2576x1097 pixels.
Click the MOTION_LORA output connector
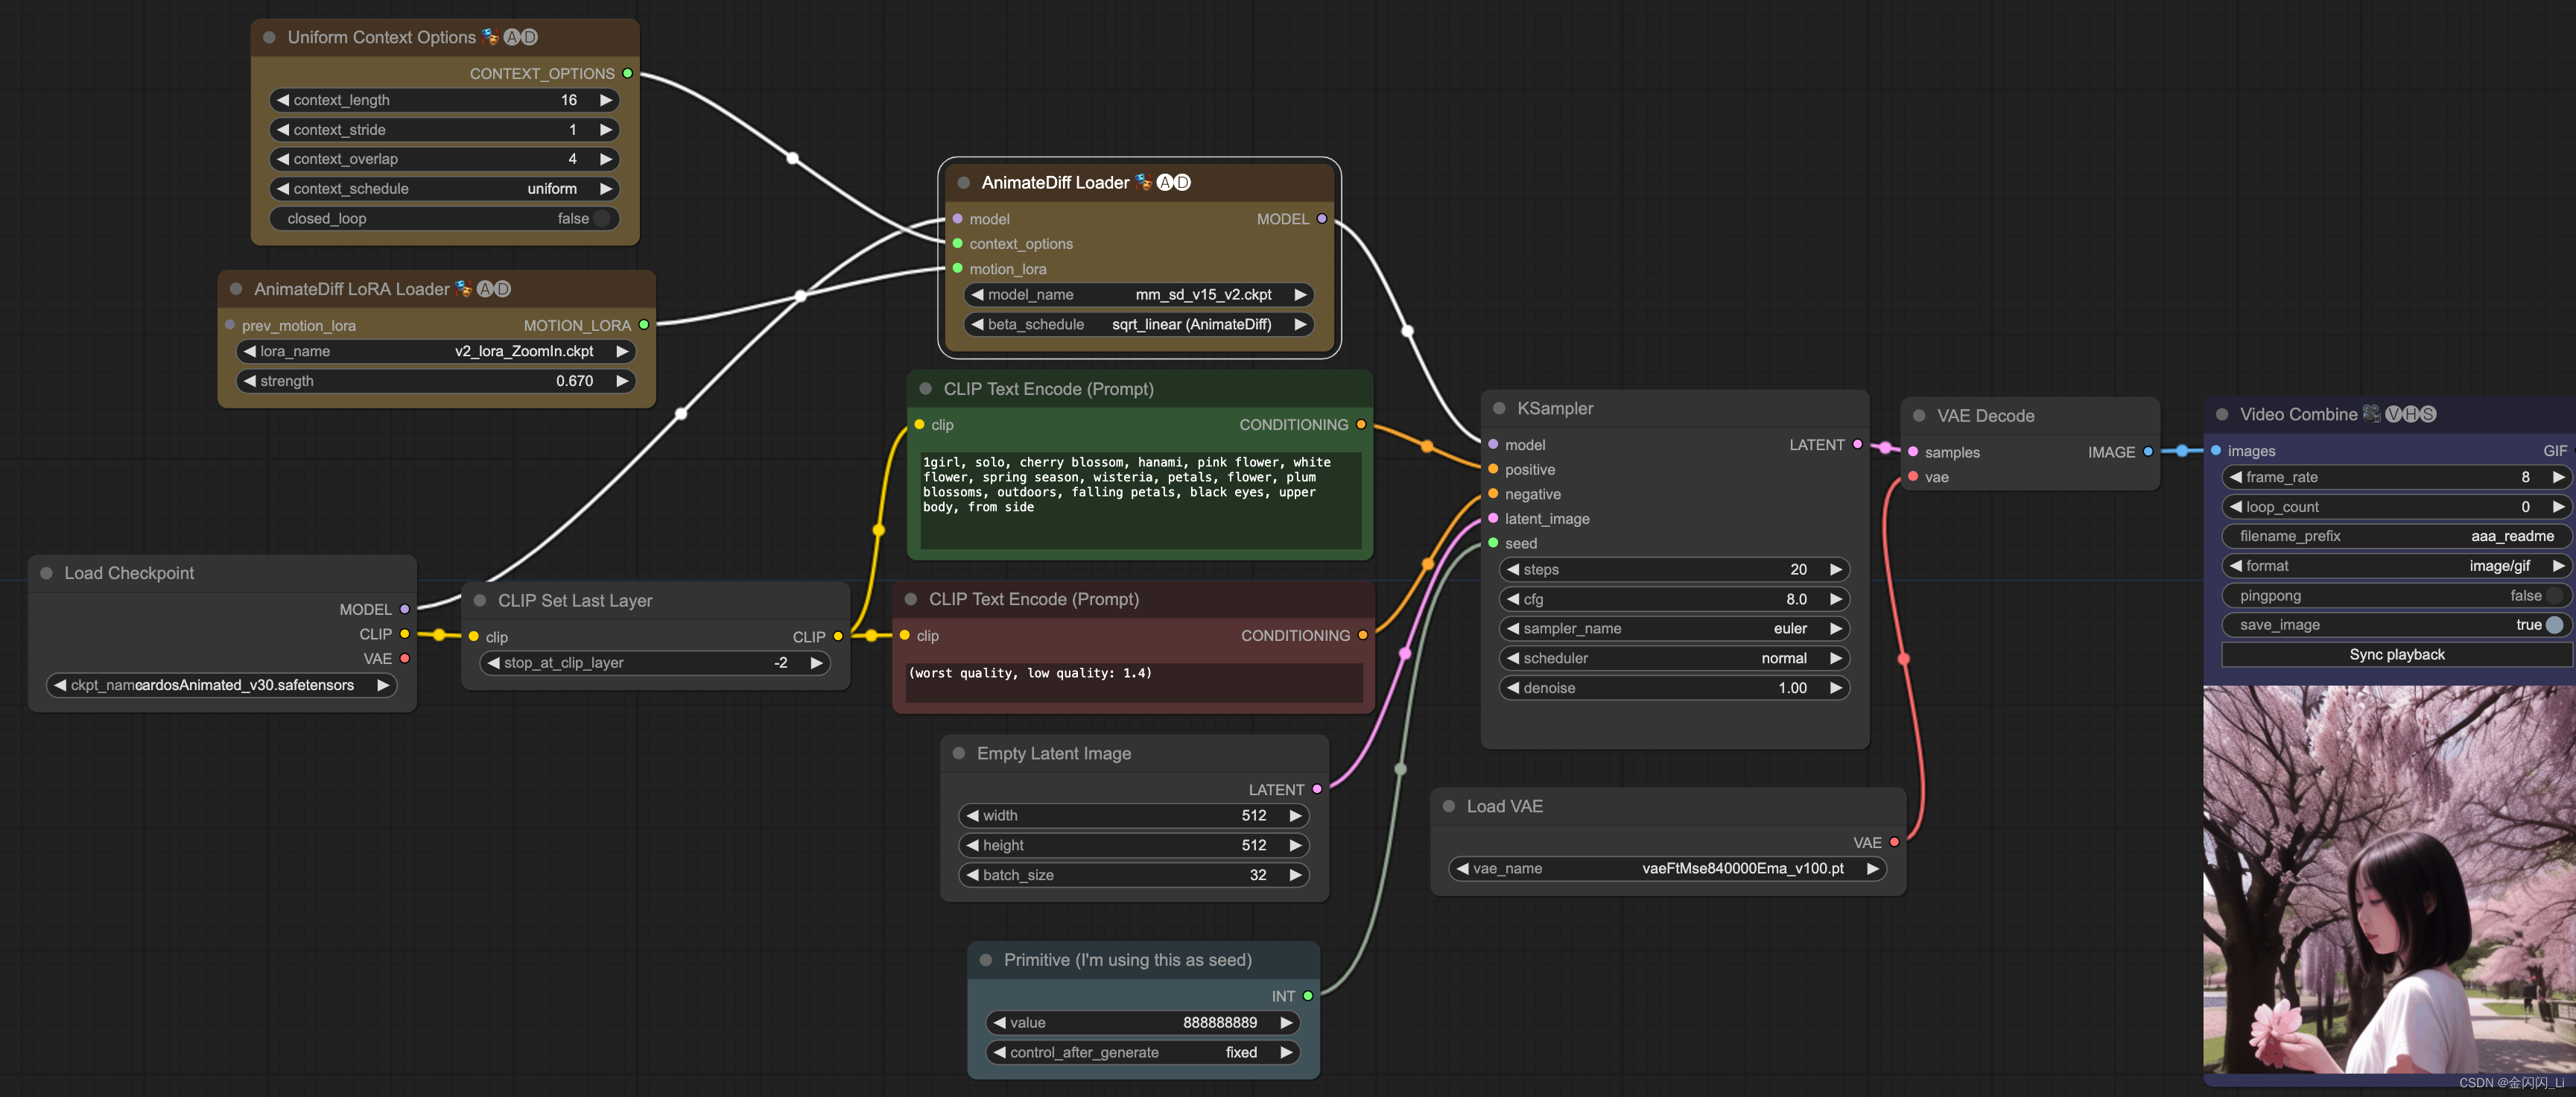coord(644,325)
